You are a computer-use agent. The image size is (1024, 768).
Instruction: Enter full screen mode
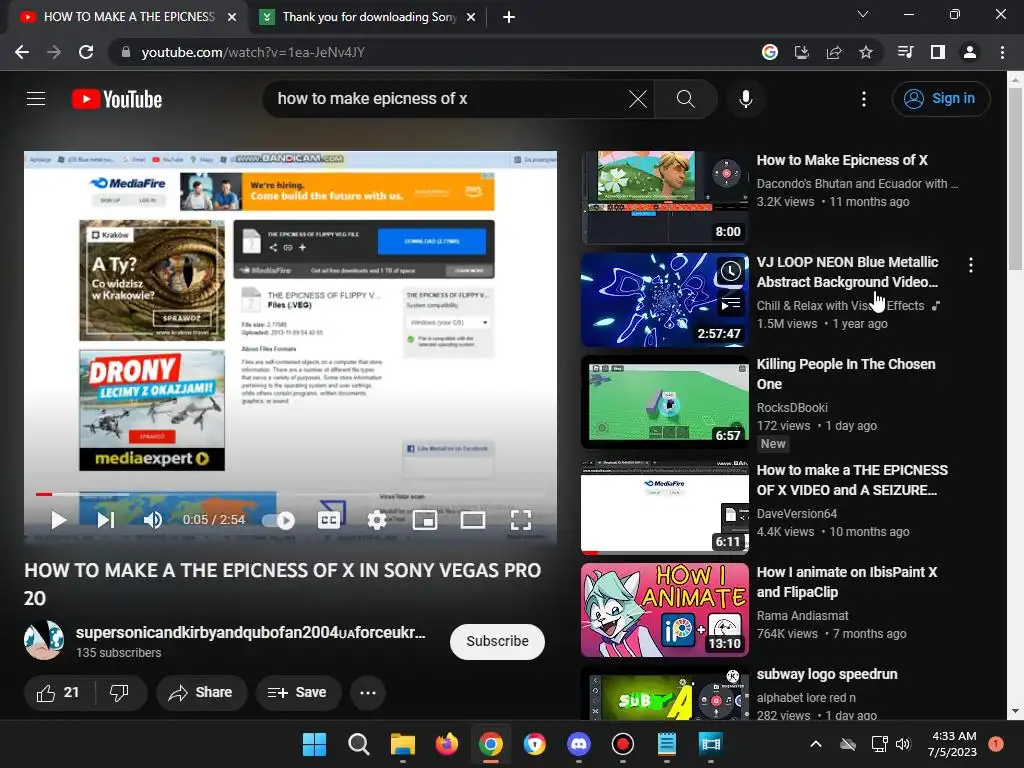(x=520, y=520)
